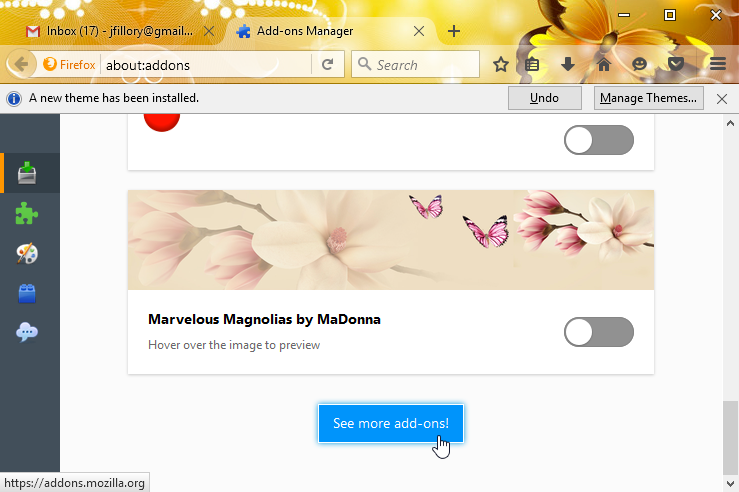Image resolution: width=739 pixels, height=492 pixels.
Task: Click the Manage Themes... button
Action: click(649, 98)
